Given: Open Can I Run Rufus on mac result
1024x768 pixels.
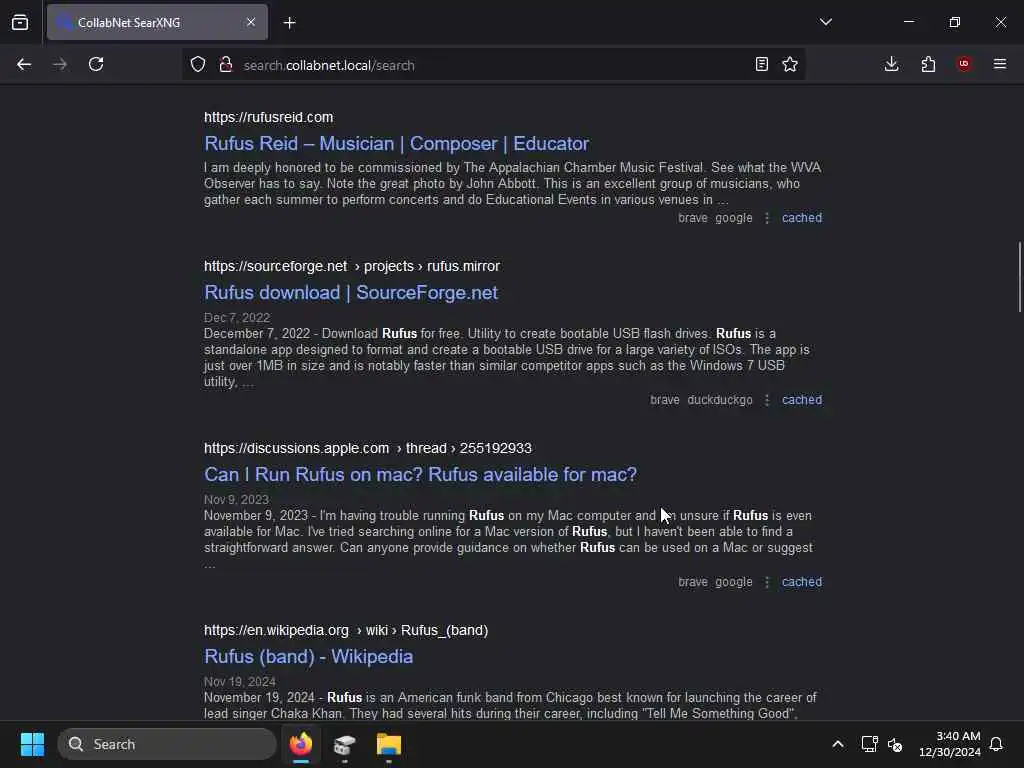Looking at the screenshot, I should click(420, 475).
